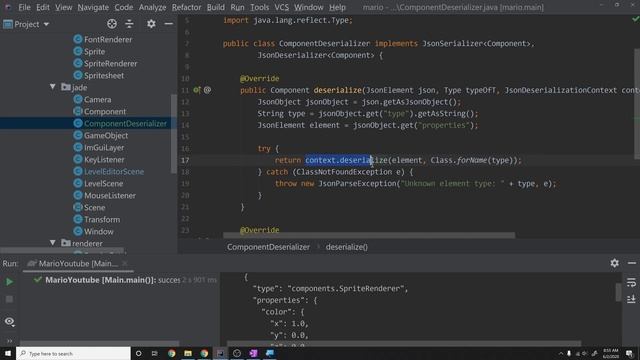This screenshot has height=360, width=640.
Task: Click the collapse all icon in Project panel
Action: (x=129, y=24)
